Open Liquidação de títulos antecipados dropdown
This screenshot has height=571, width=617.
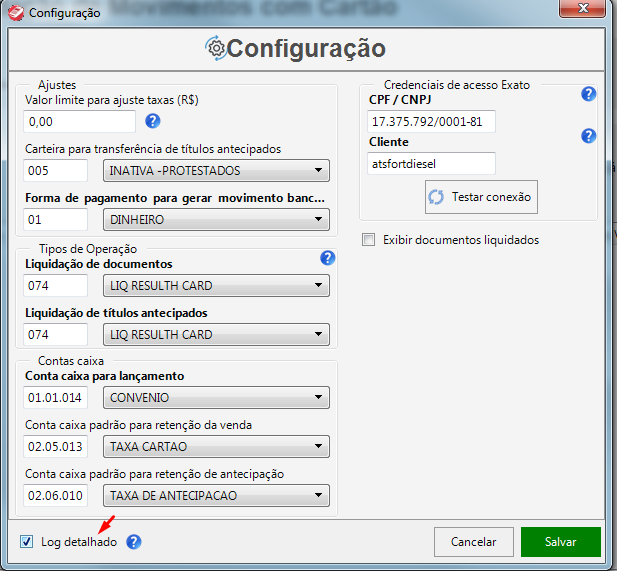click(x=216, y=334)
